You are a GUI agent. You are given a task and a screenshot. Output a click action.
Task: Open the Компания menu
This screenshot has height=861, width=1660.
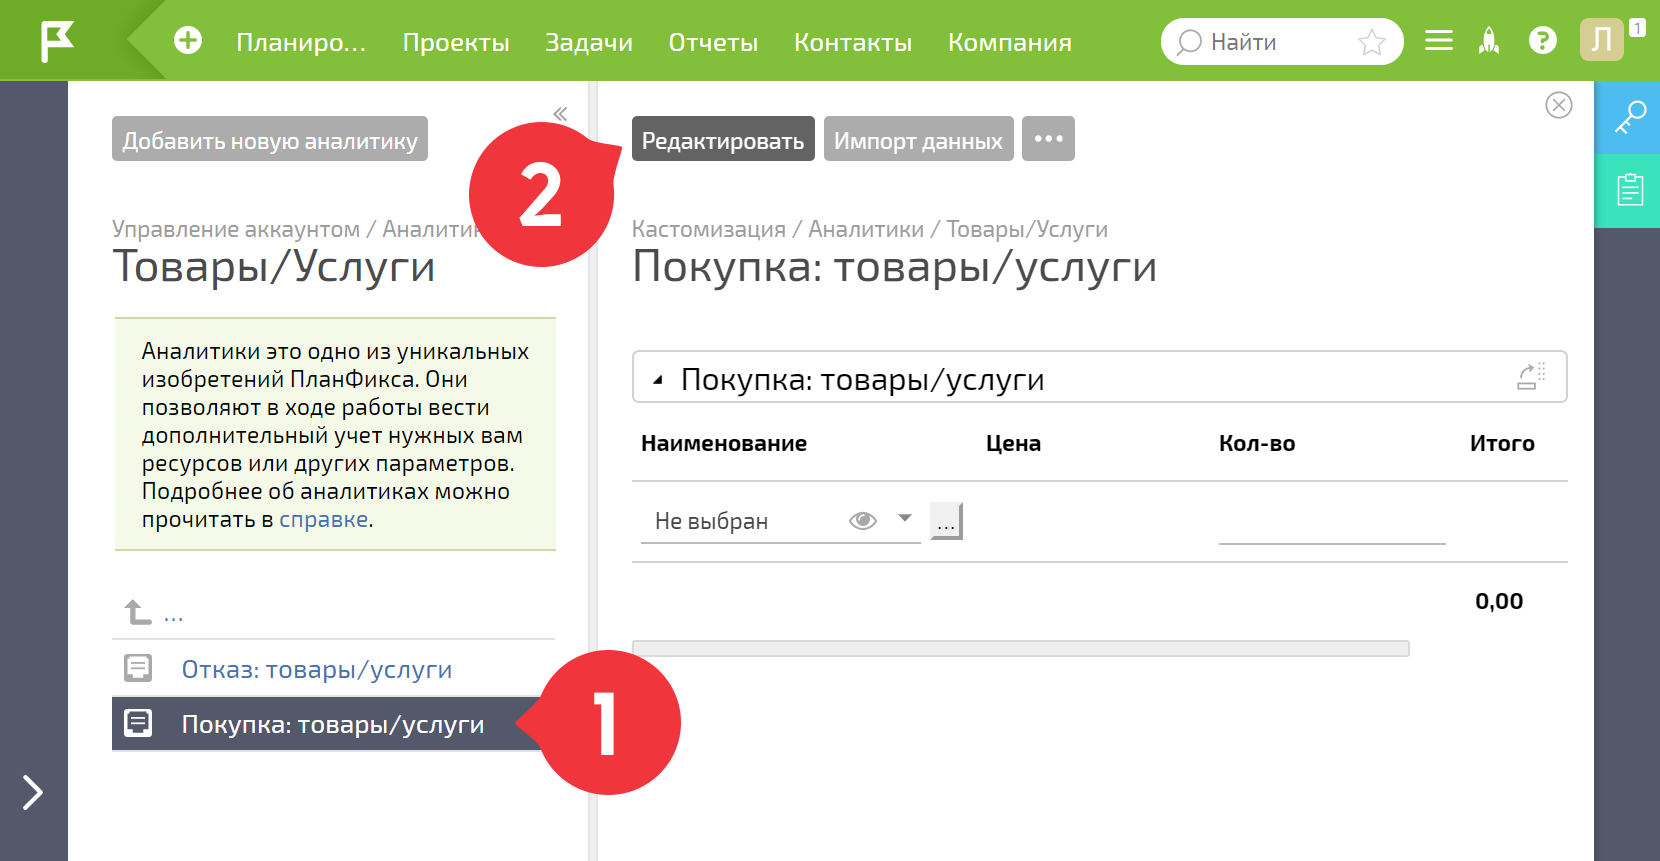pos(1010,42)
